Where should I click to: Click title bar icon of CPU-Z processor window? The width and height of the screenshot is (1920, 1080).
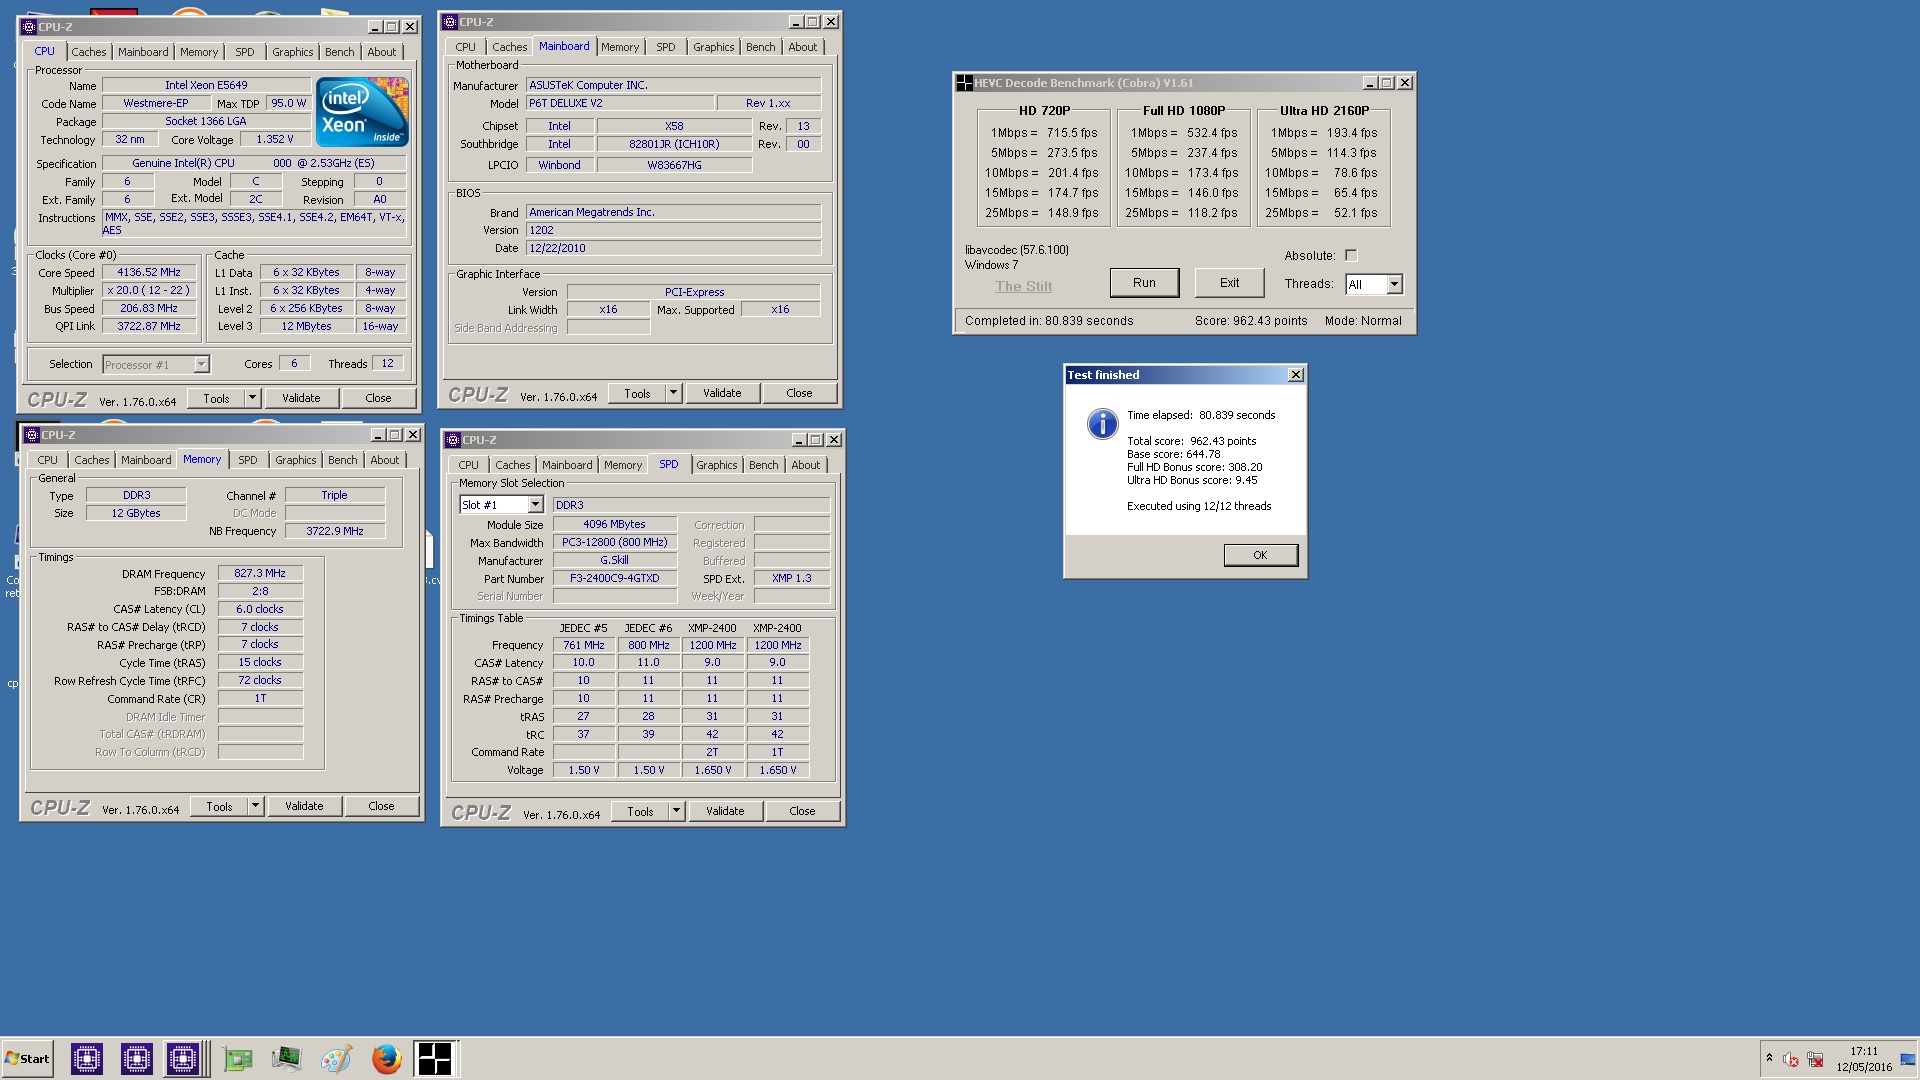[29, 27]
